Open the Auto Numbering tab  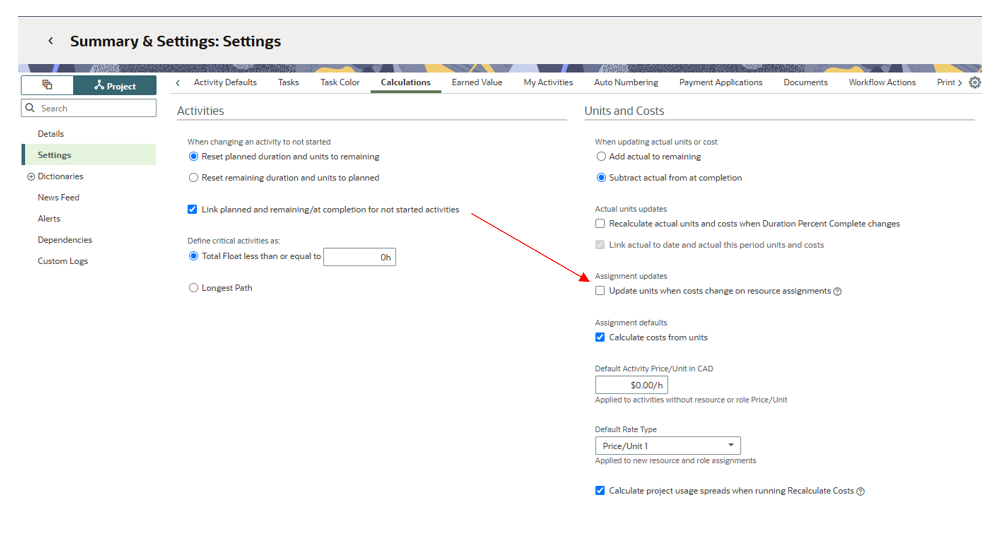pos(626,83)
